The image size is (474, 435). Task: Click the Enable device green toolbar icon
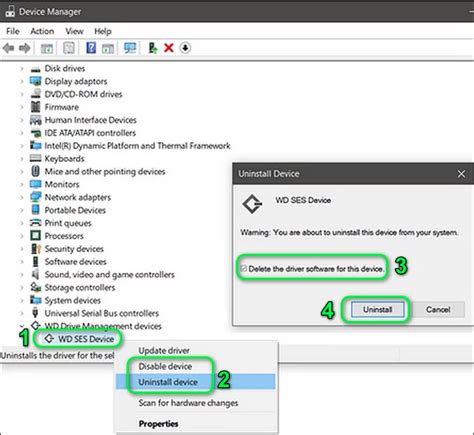tap(153, 48)
